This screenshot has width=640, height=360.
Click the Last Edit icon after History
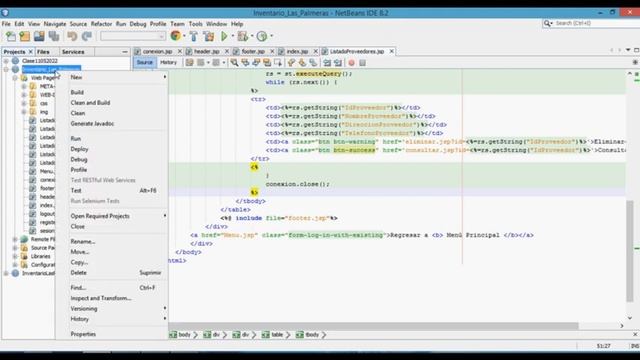point(189,62)
